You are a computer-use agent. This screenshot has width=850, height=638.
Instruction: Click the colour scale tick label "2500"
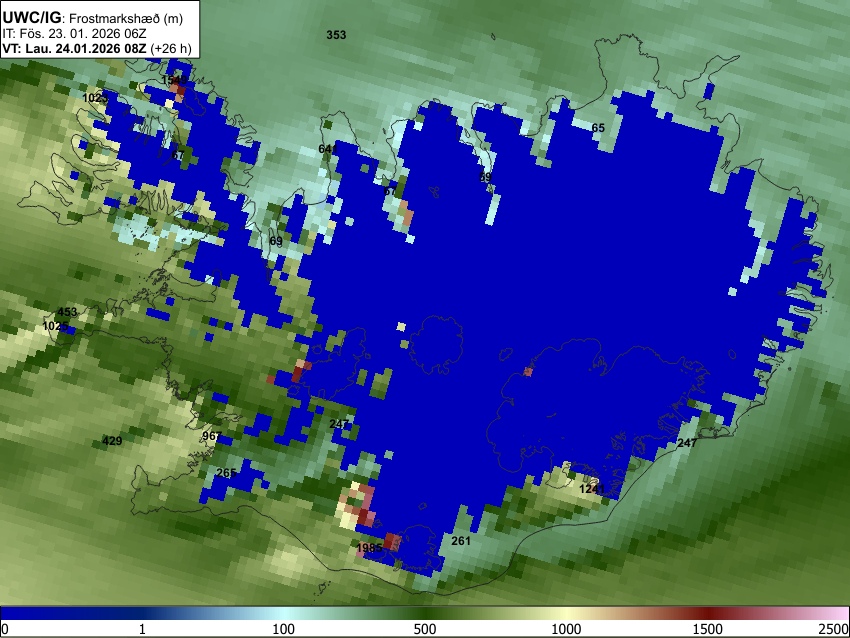834,629
